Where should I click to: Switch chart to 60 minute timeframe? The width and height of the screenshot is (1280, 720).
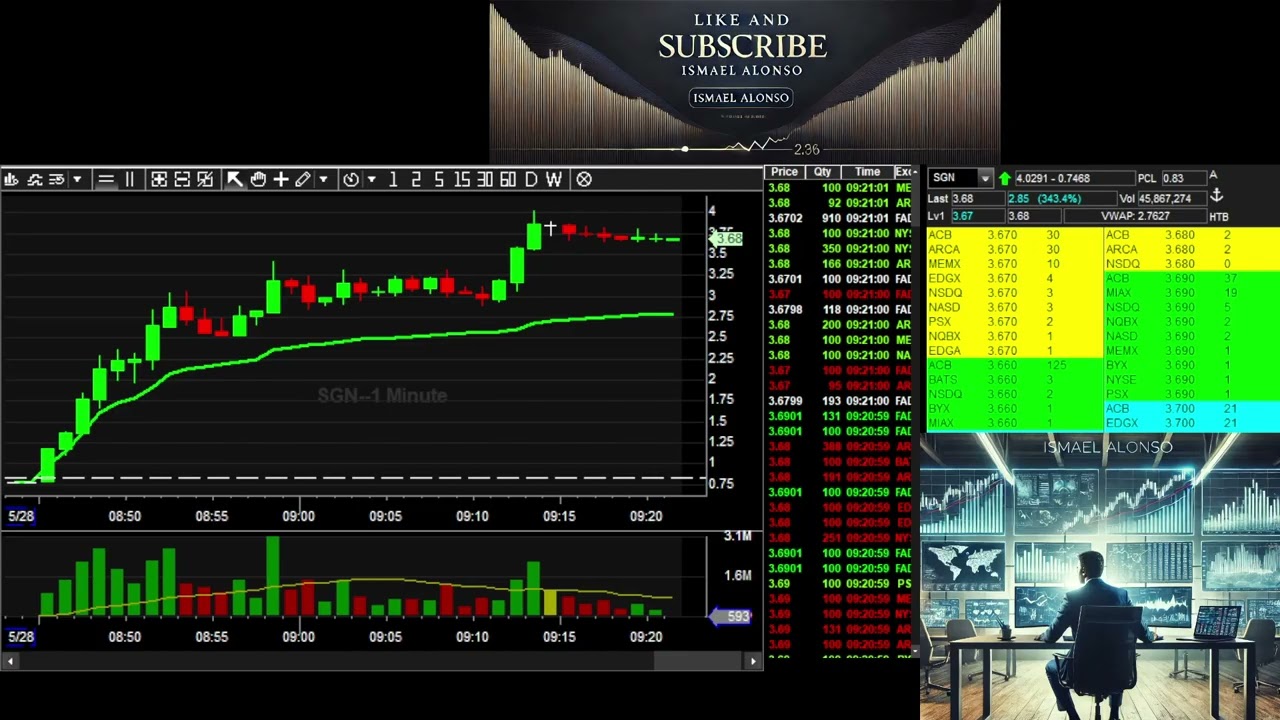pyautogui.click(x=508, y=179)
